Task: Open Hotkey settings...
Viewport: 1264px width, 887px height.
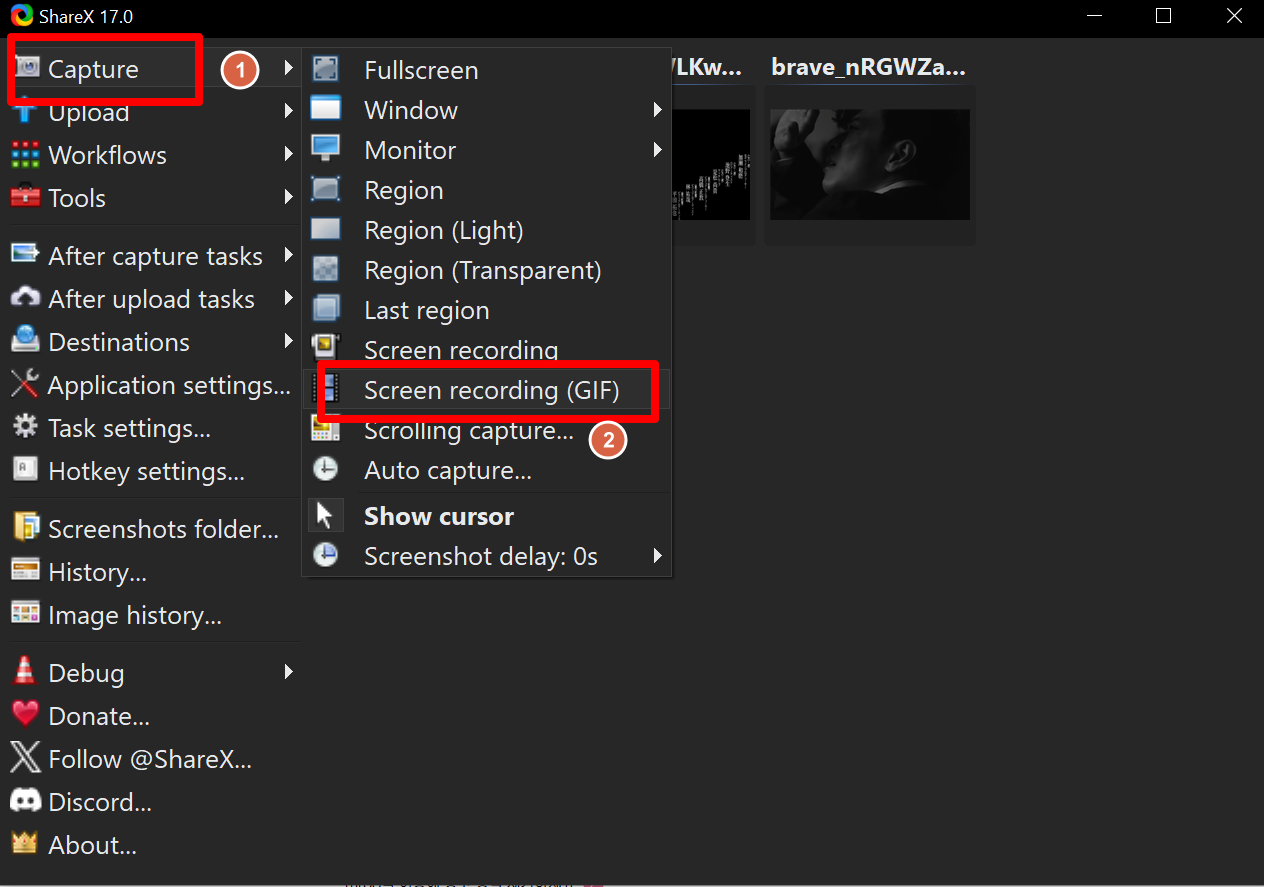Action: click(152, 471)
